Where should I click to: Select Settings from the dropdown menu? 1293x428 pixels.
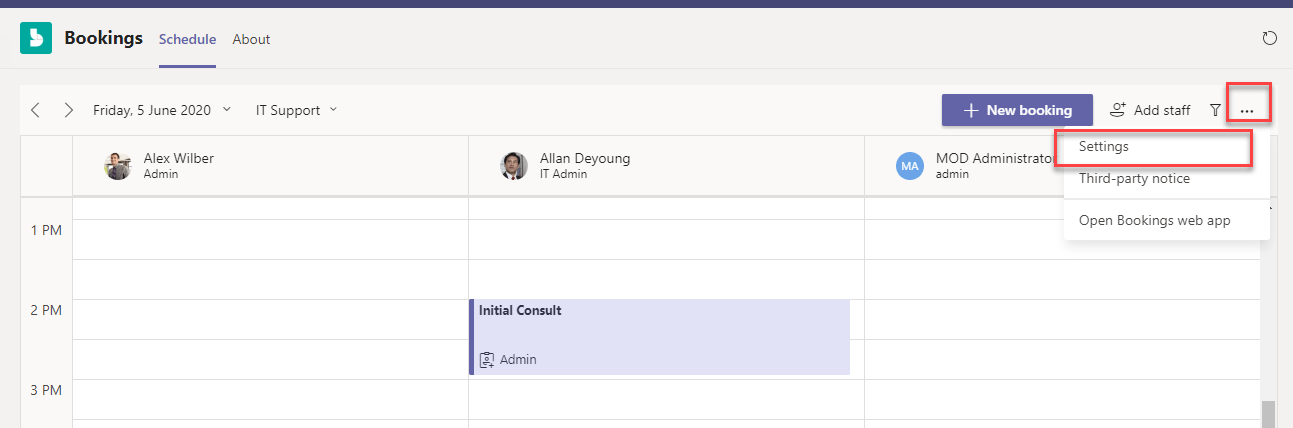click(x=1104, y=146)
